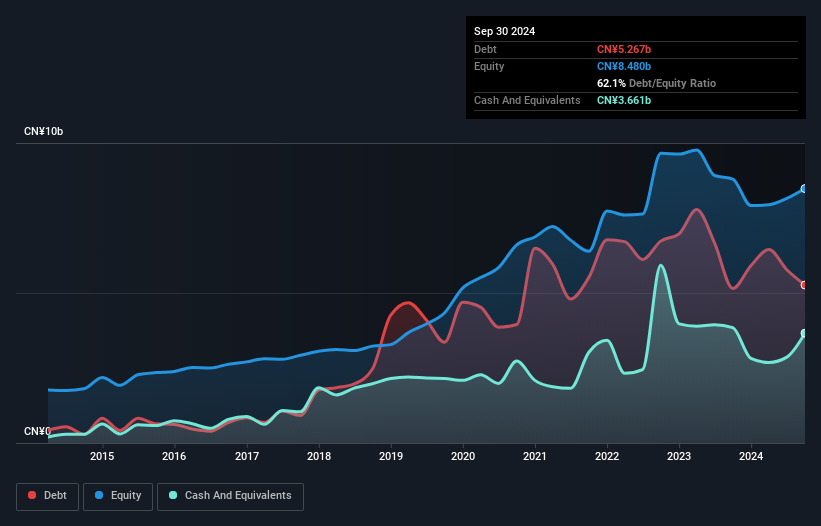Click the blue Equity legend dot
Screen dimensions: 821x526
[99, 495]
